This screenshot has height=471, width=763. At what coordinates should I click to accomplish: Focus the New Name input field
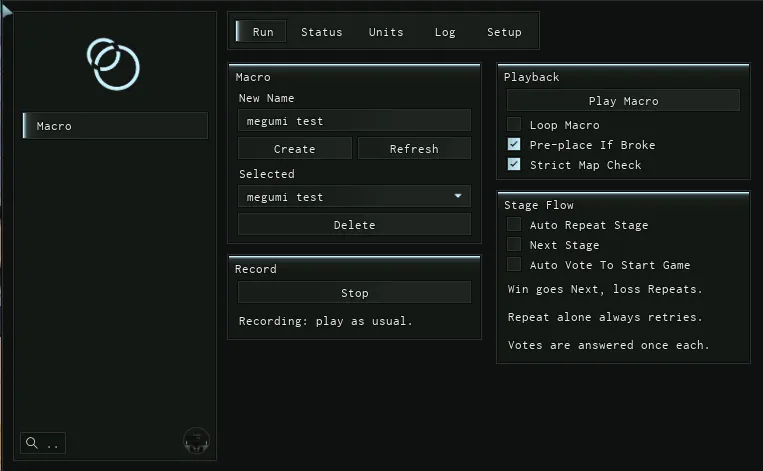click(354, 120)
